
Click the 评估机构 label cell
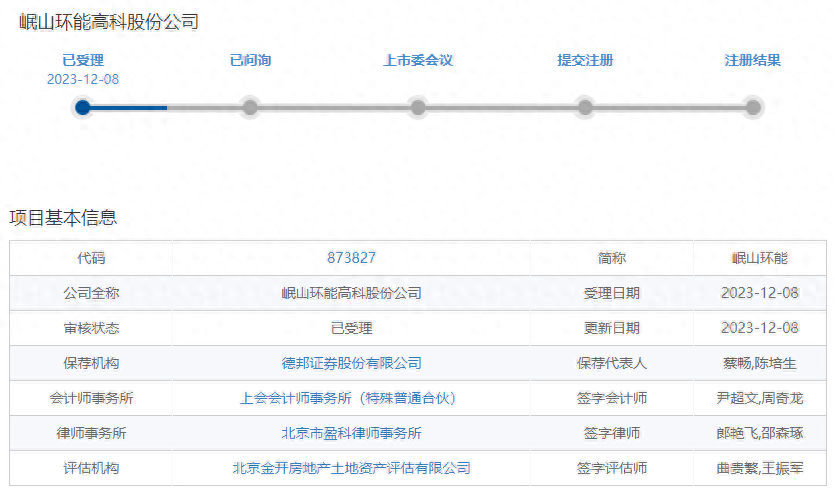pos(91,469)
